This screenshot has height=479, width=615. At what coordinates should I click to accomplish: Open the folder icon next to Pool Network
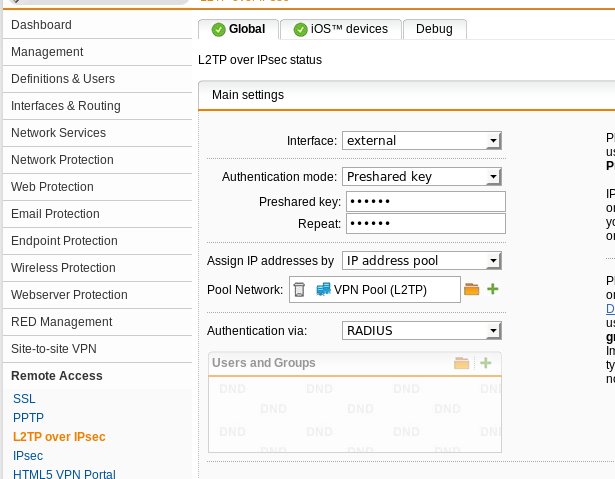tap(471, 289)
